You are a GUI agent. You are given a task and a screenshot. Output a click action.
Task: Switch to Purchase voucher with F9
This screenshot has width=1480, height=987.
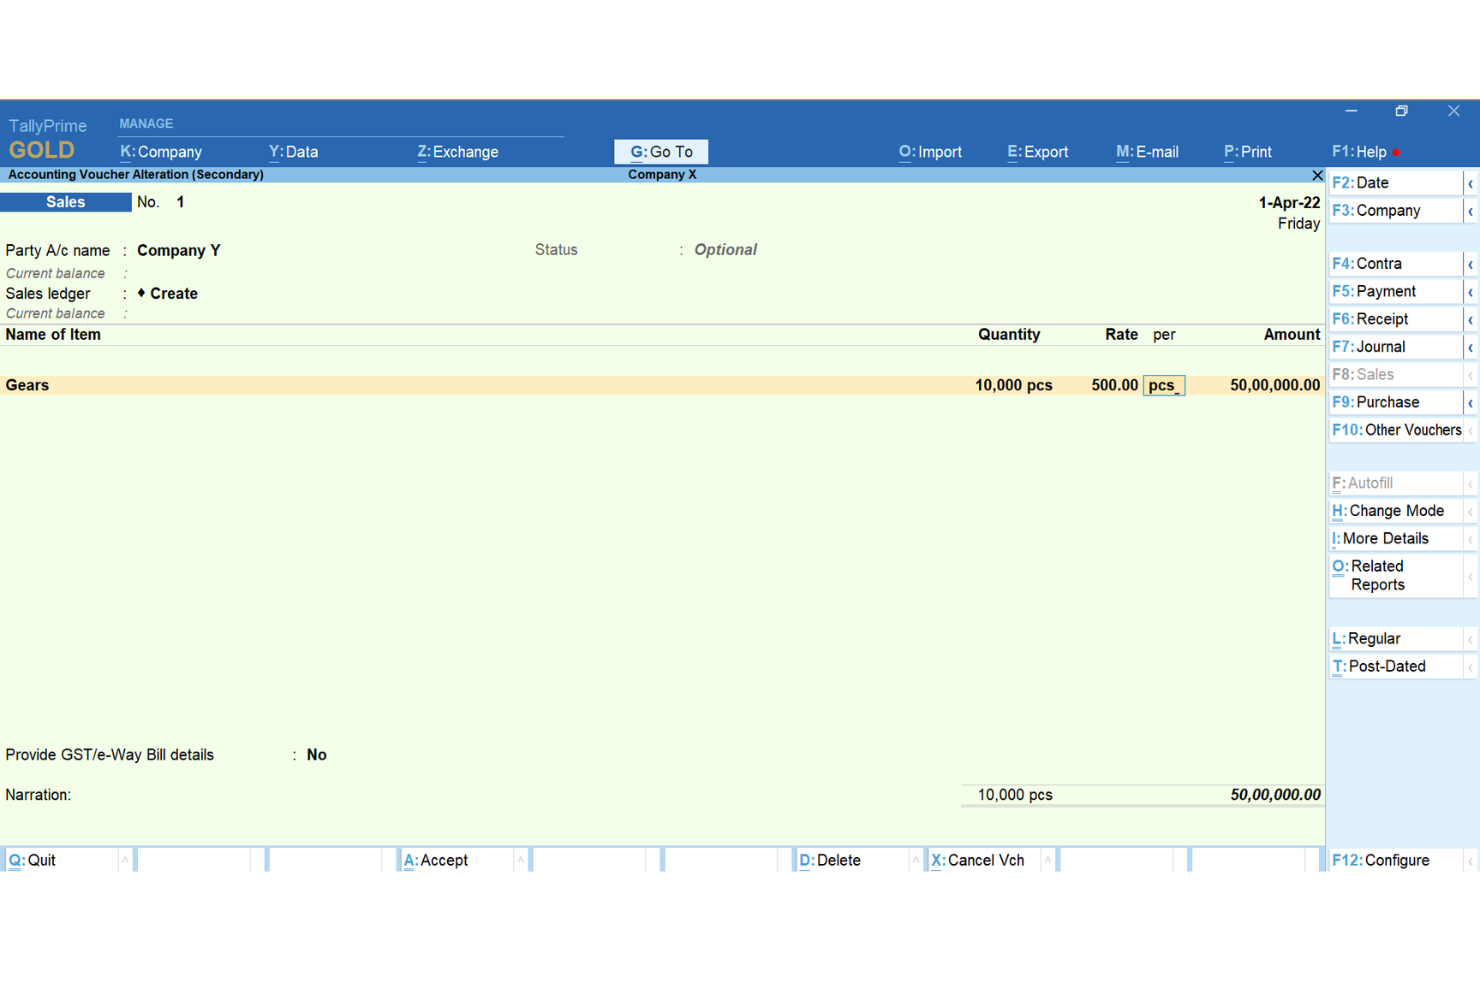(x=1385, y=401)
